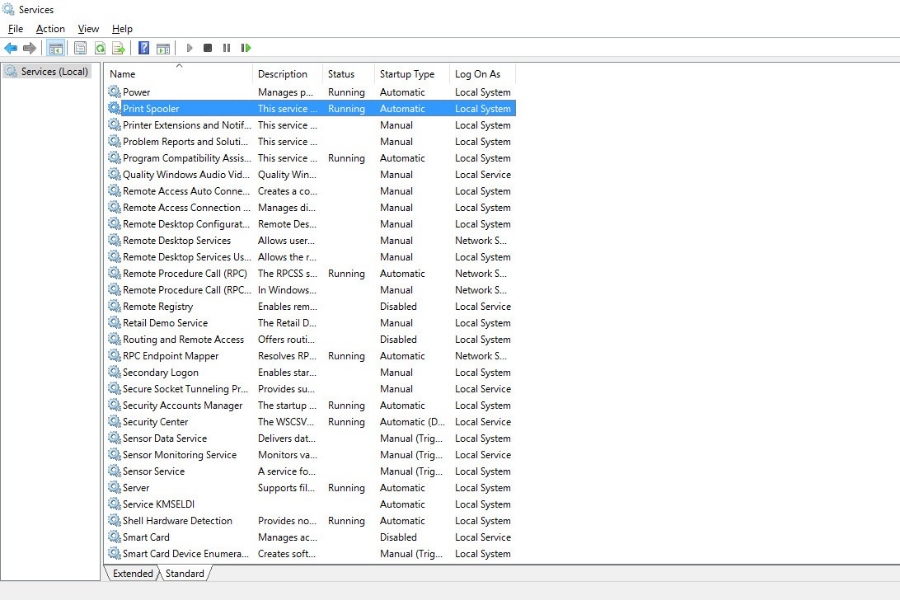Image resolution: width=900 pixels, height=600 pixels.
Task: Click the green Restart Service icon
Action: pyautogui.click(x=246, y=48)
